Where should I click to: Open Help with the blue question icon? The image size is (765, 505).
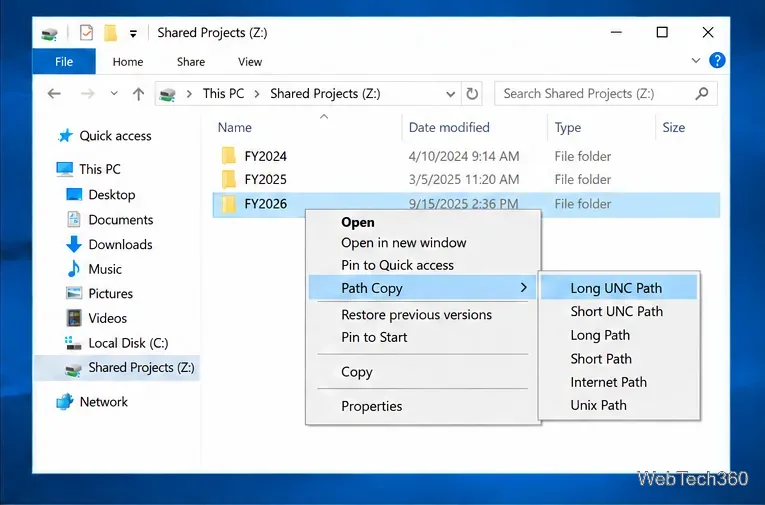[x=717, y=61]
